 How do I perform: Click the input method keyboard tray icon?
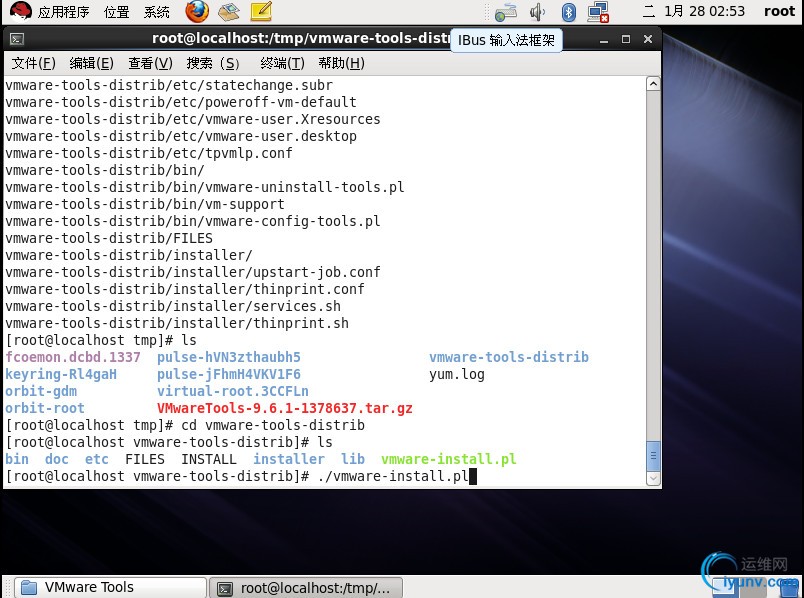[506, 12]
